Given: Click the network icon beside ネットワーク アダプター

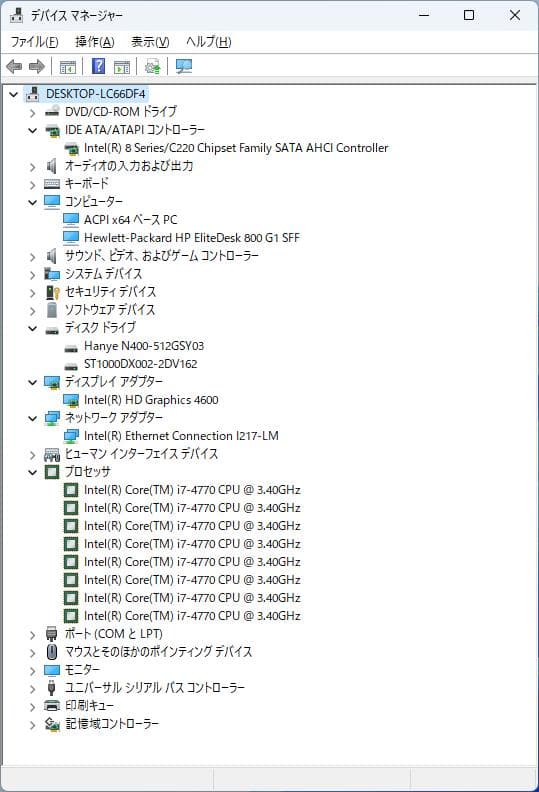Looking at the screenshot, I should 52,418.
